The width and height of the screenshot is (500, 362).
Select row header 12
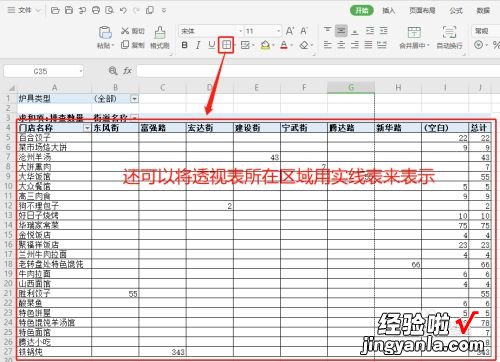point(8,206)
